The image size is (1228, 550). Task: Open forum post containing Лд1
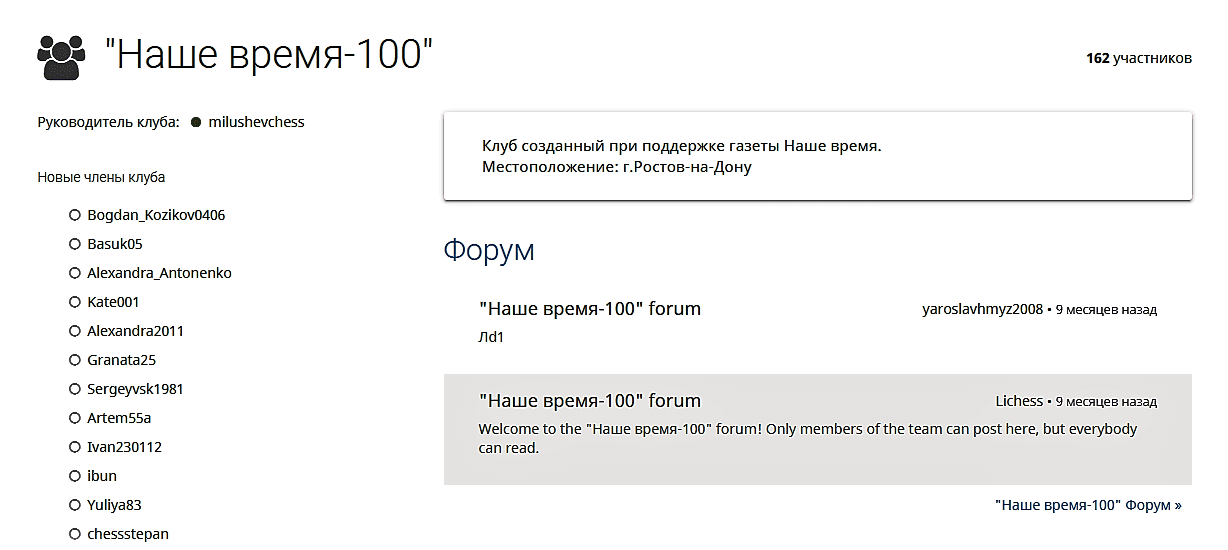click(590, 309)
